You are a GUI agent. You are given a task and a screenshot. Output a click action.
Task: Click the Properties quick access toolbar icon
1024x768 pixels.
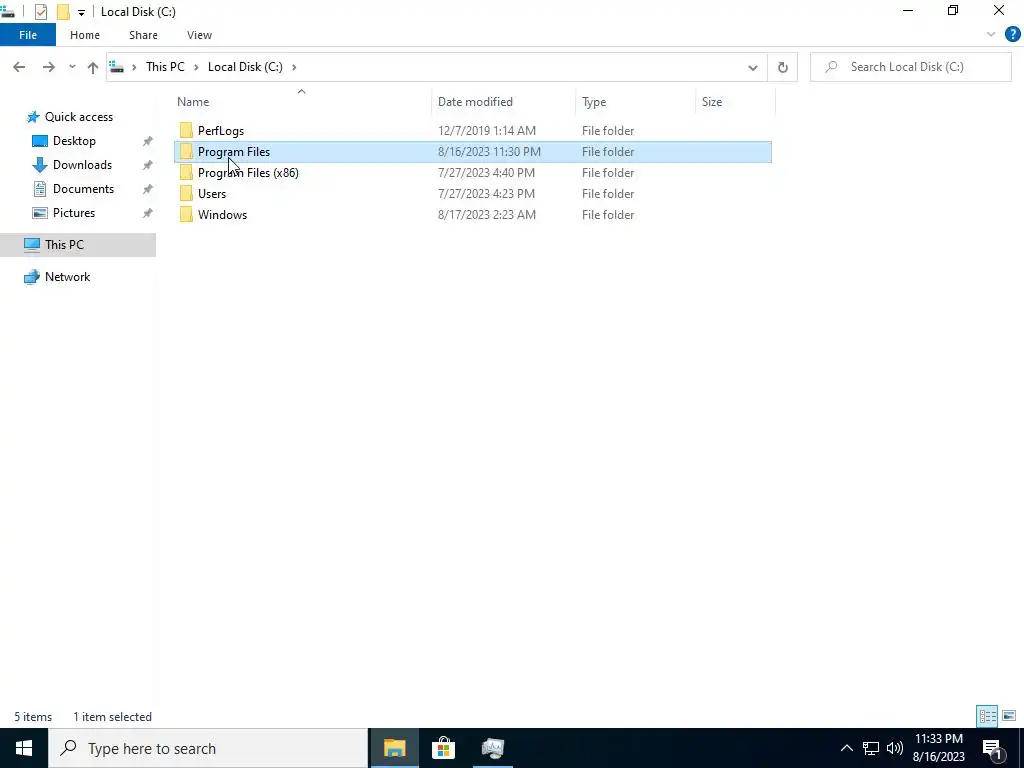tap(40, 12)
